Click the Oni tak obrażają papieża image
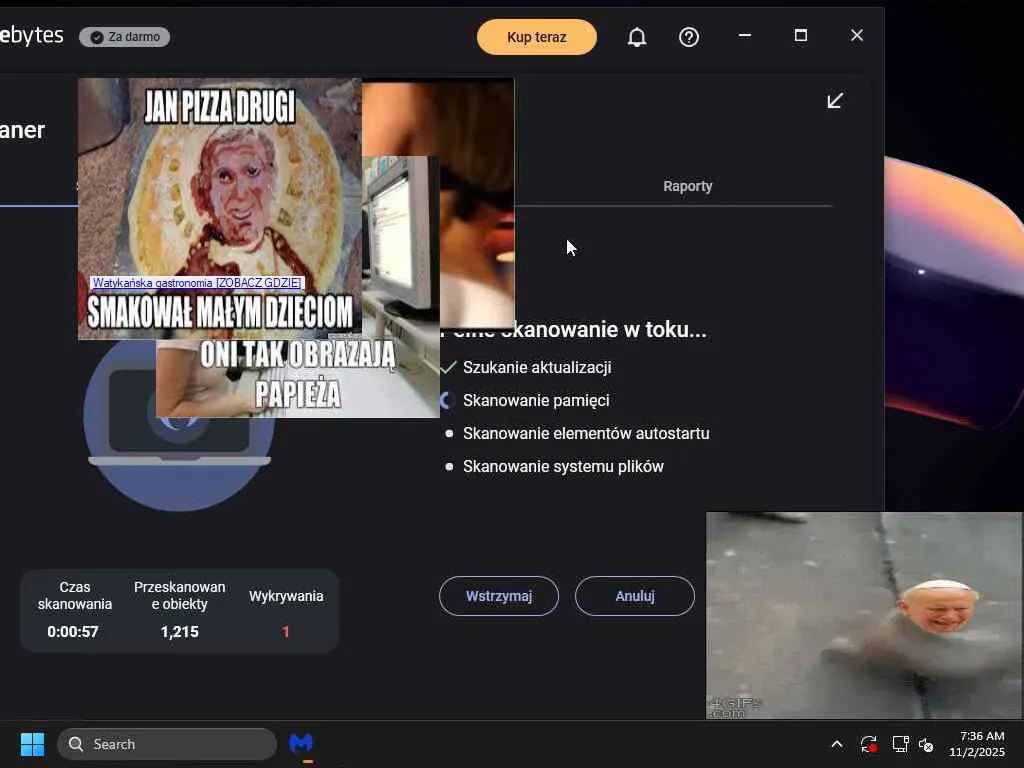Viewport: 1024px width, 768px height. [297, 379]
